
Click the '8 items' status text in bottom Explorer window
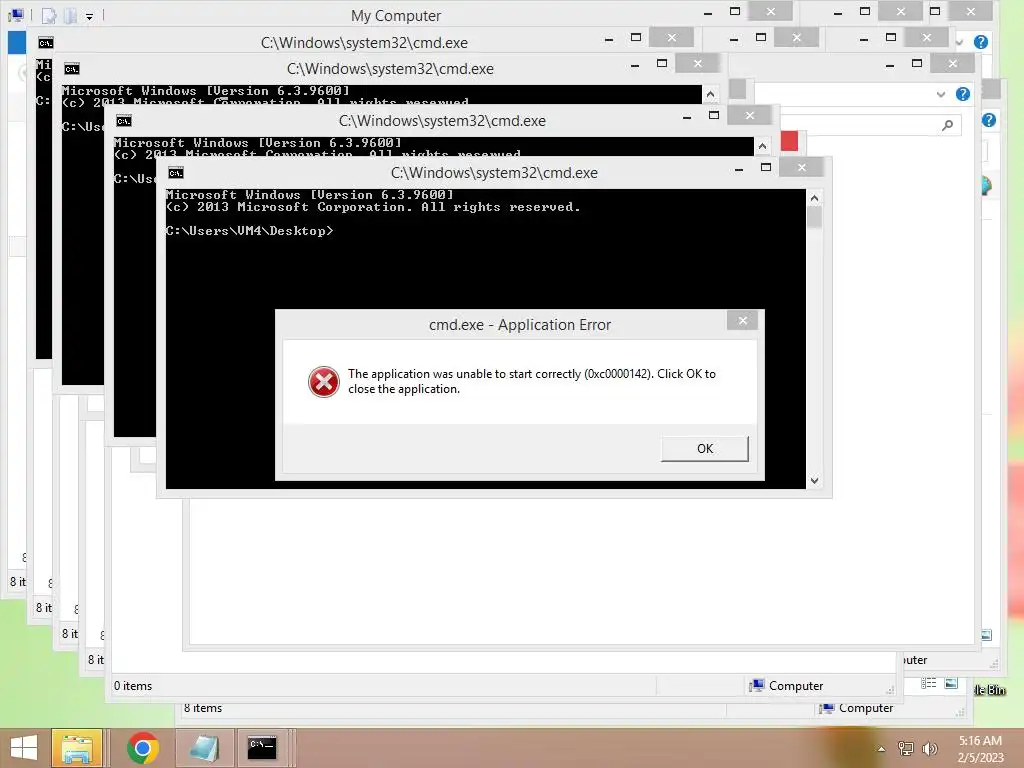coord(202,708)
